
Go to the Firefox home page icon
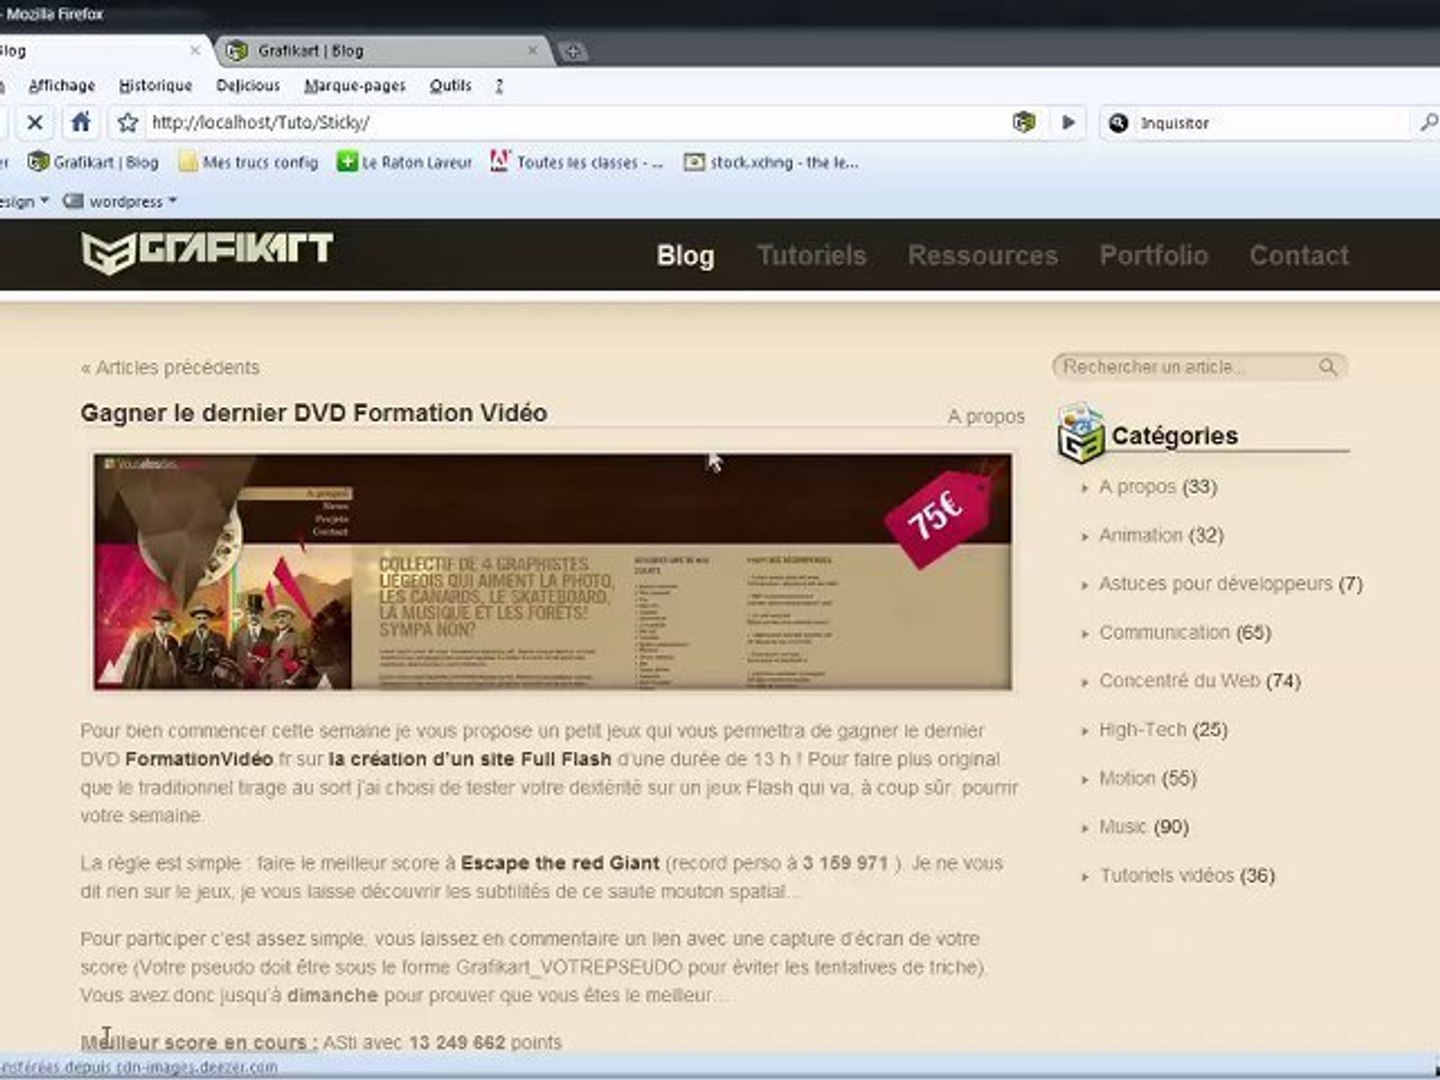[x=81, y=122]
